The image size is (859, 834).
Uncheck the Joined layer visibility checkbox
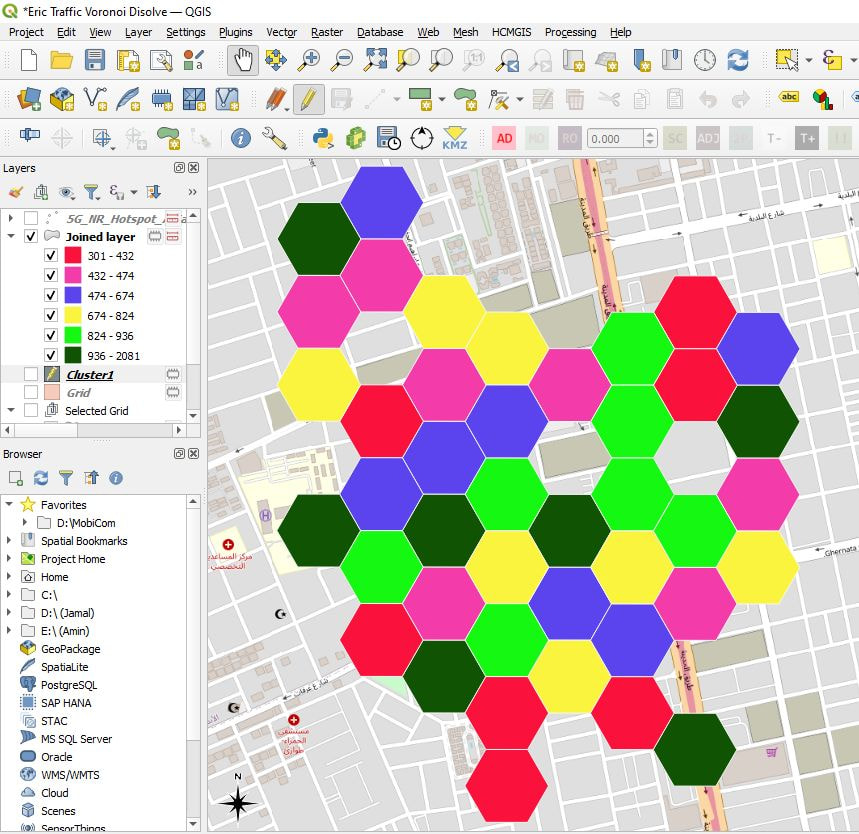31,237
